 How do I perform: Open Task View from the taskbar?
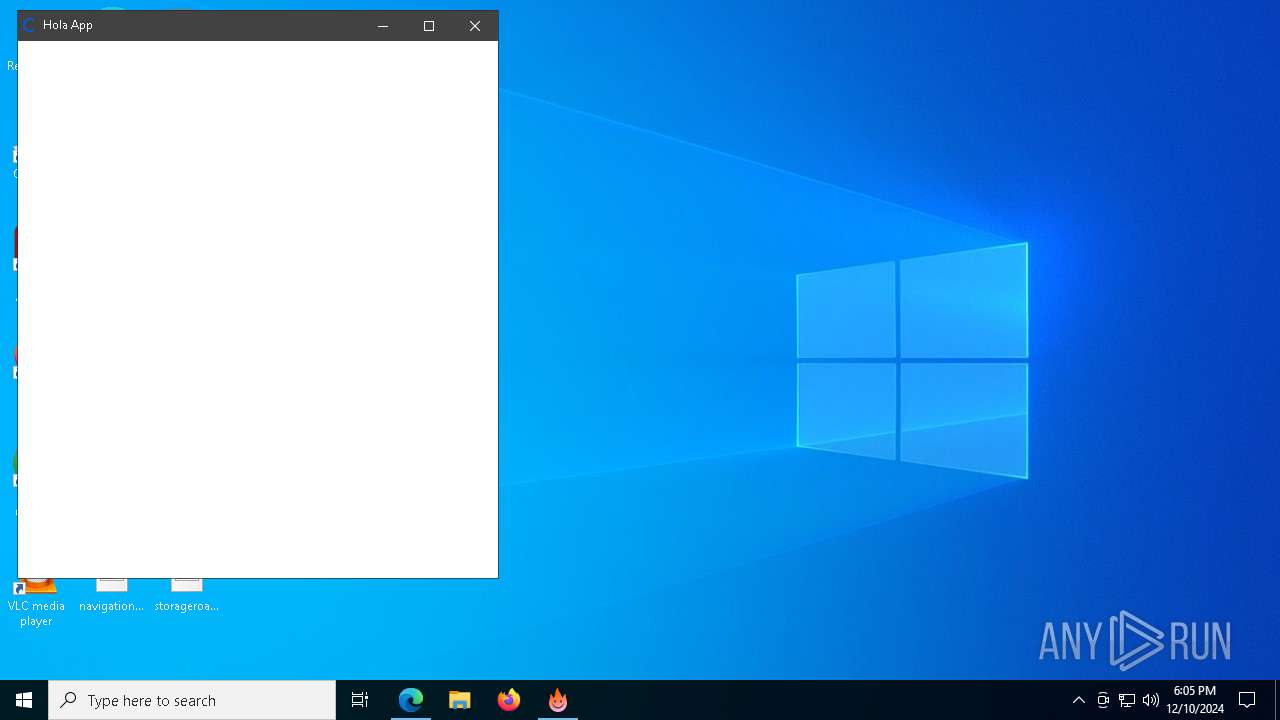(360, 700)
